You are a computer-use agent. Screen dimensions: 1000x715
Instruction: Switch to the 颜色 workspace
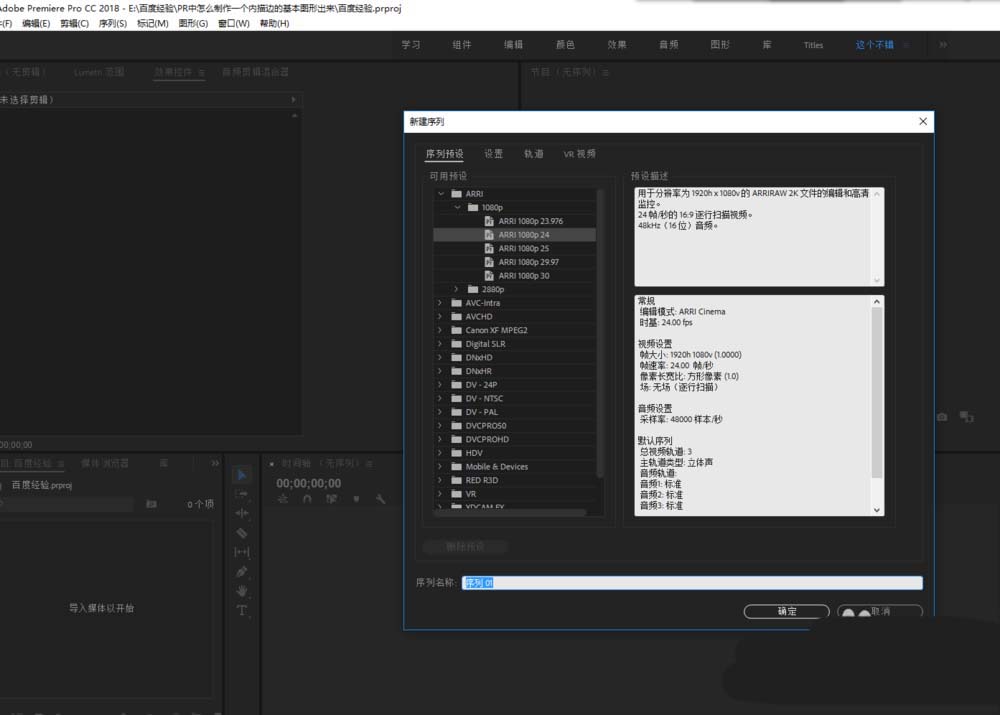pyautogui.click(x=565, y=45)
